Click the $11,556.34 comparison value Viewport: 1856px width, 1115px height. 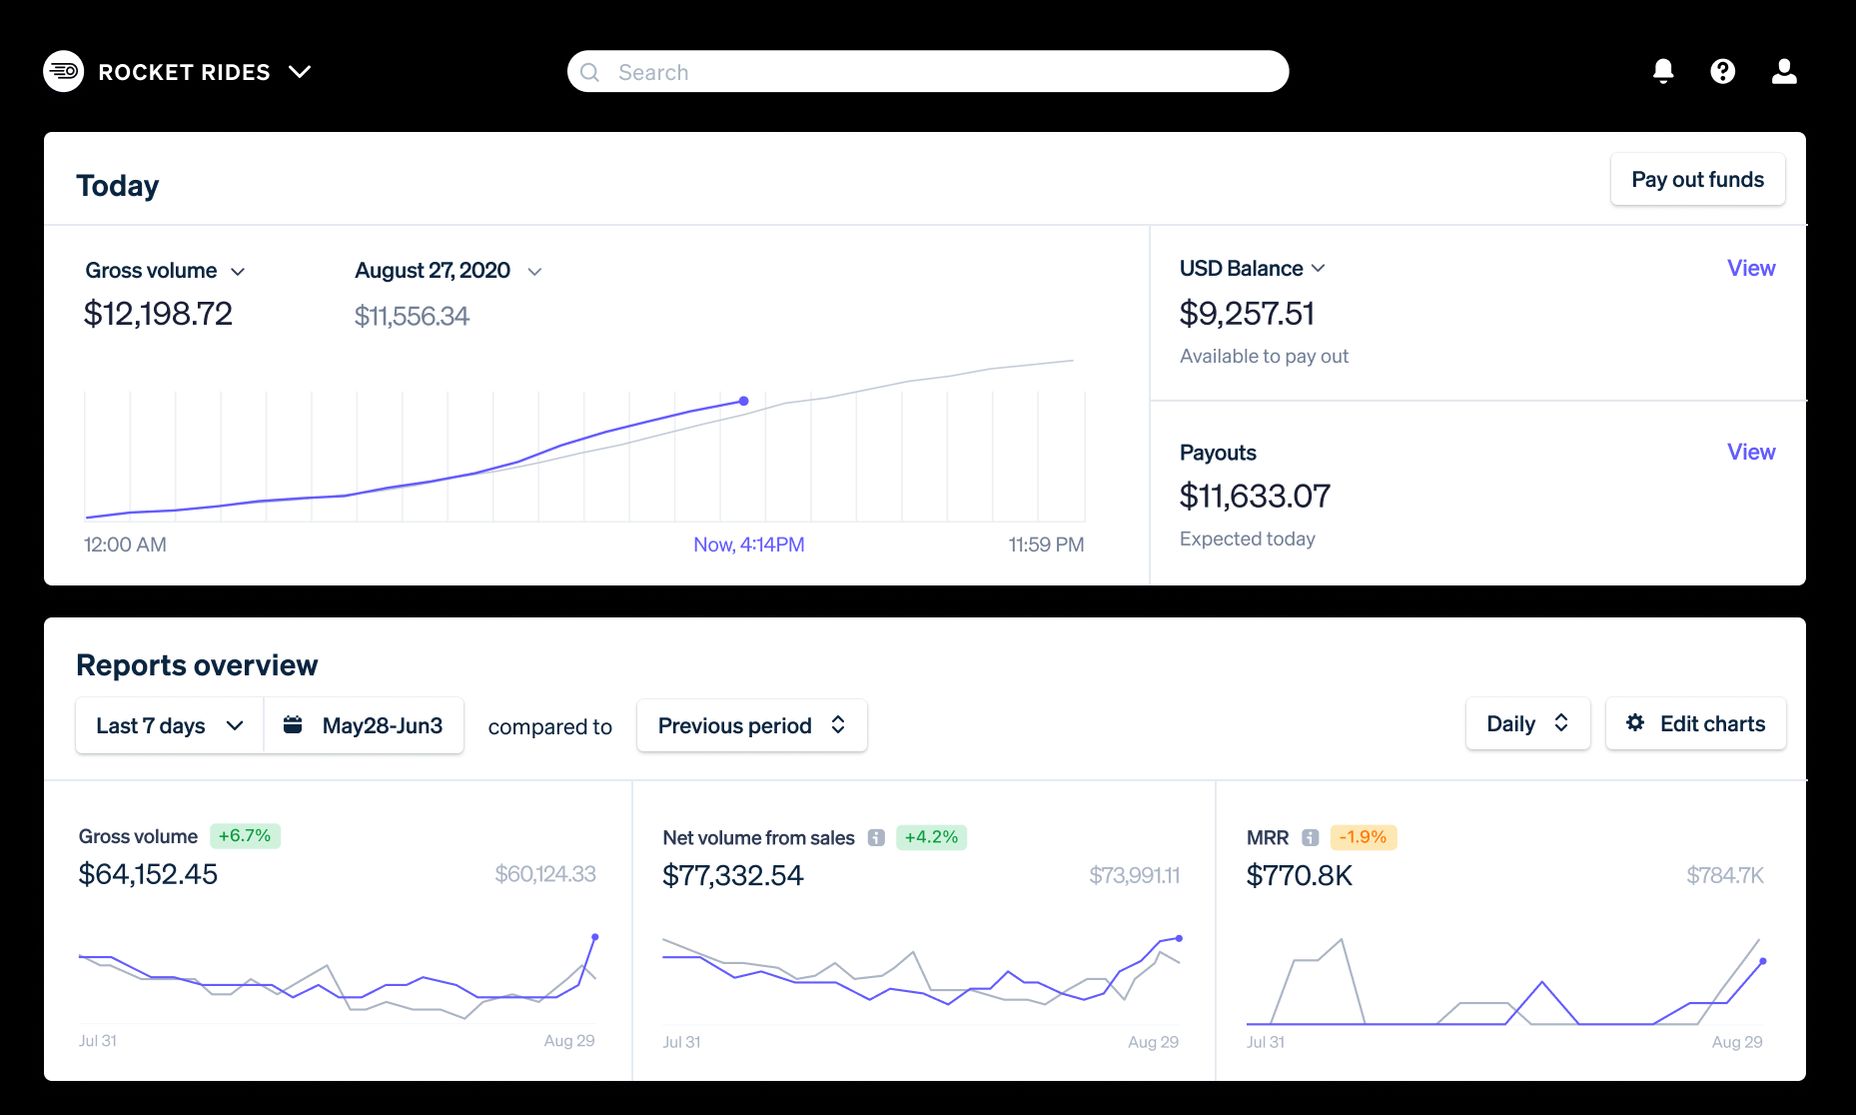(x=412, y=316)
